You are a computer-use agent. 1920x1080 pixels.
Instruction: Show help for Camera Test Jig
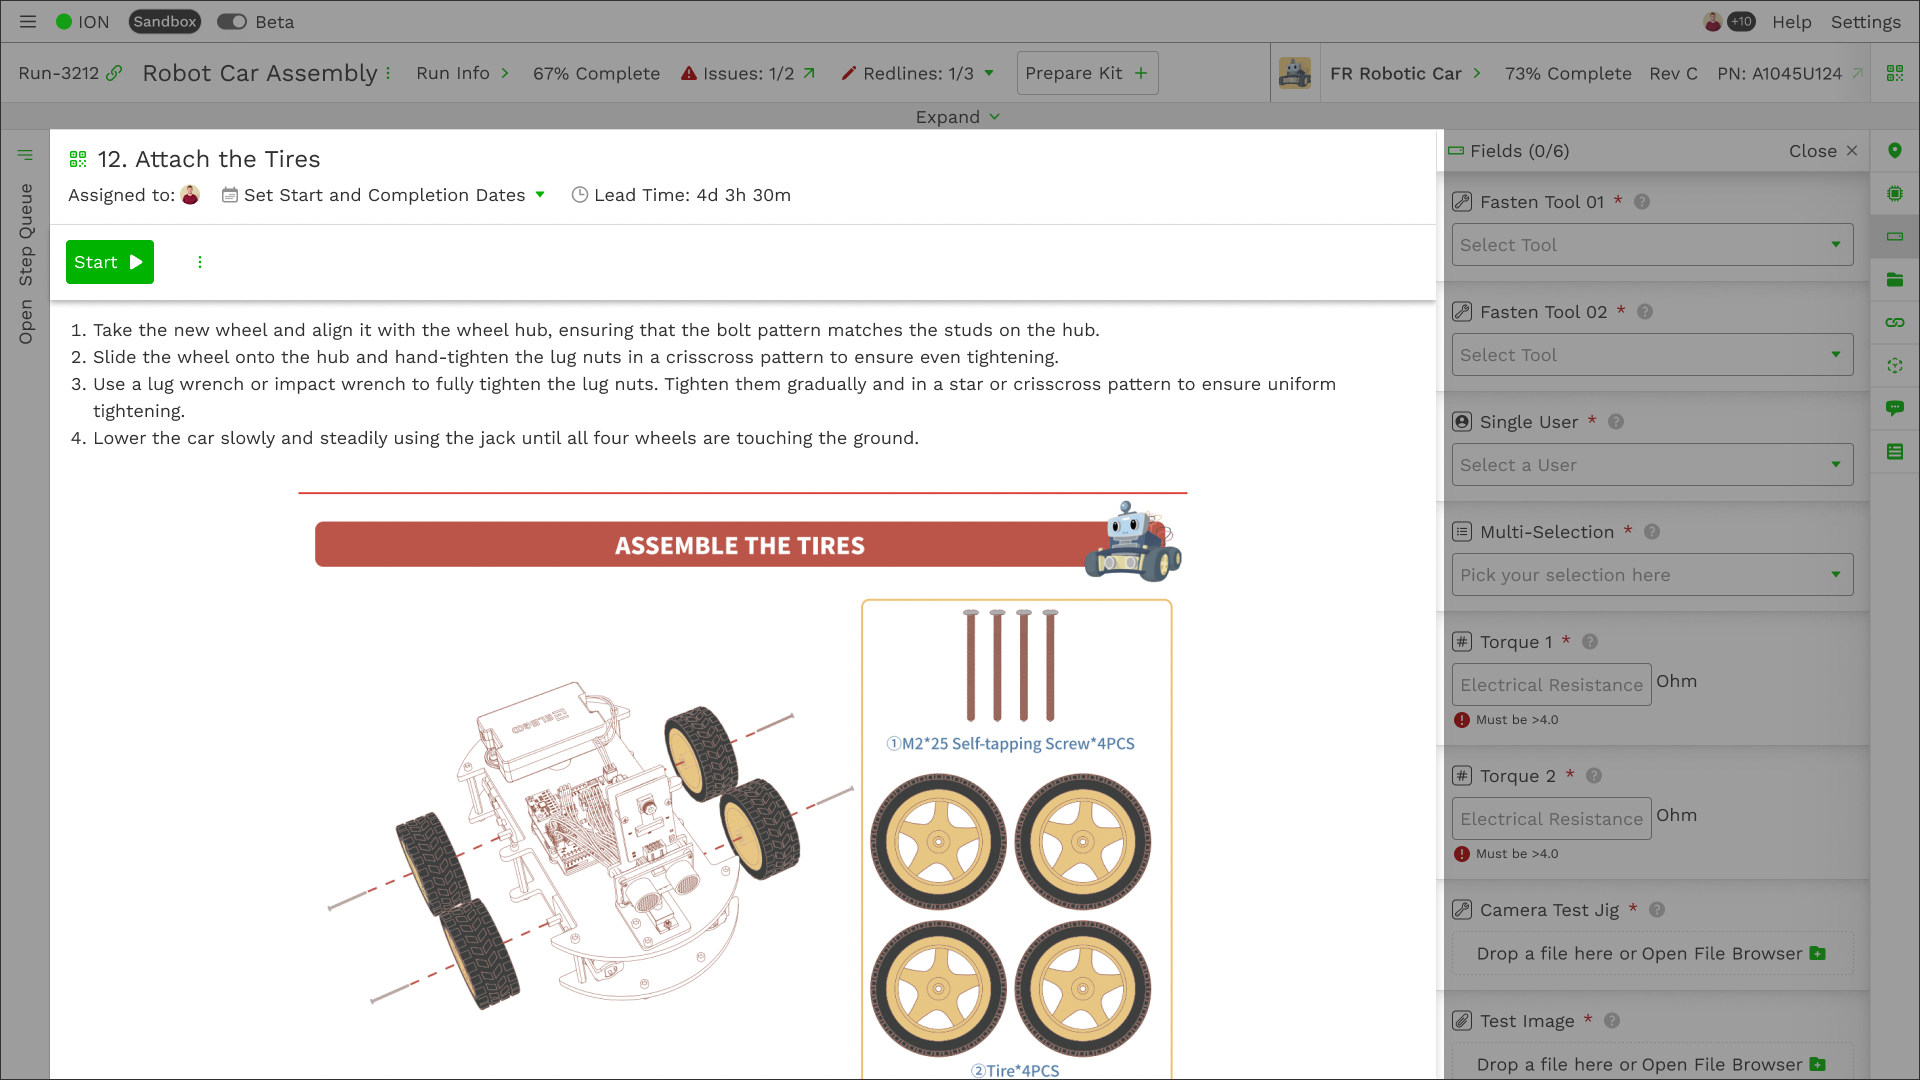coord(1657,910)
